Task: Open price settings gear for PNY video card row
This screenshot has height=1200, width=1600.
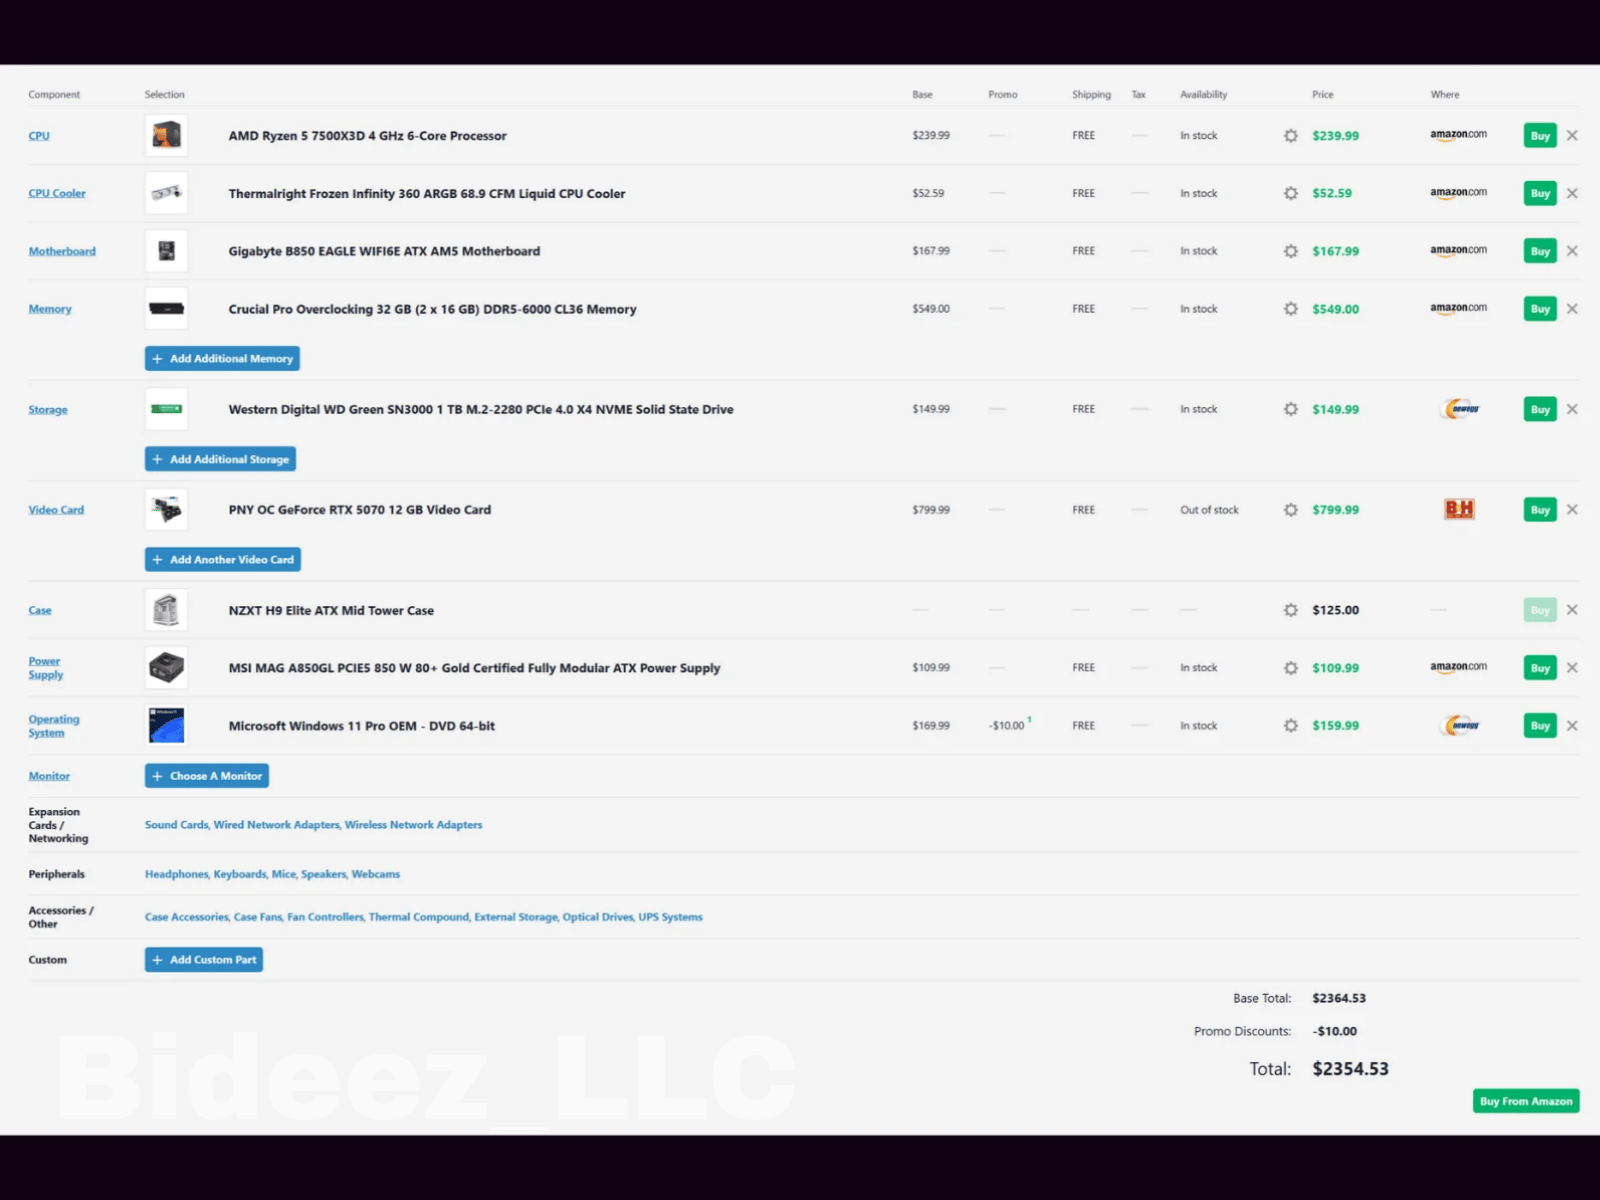Action: coord(1291,510)
